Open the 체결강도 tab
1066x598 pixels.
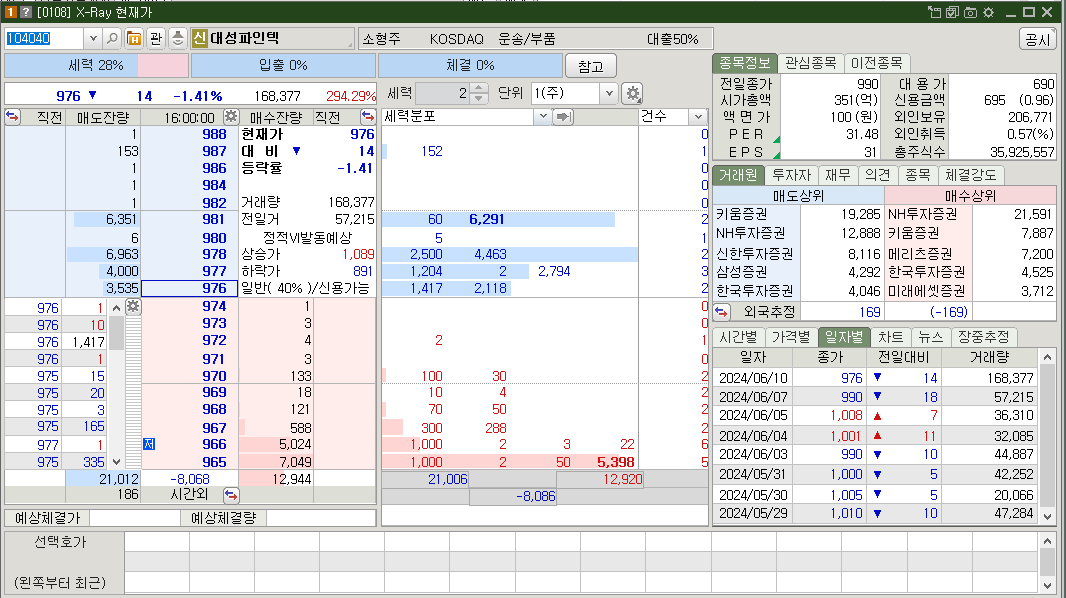pos(970,175)
